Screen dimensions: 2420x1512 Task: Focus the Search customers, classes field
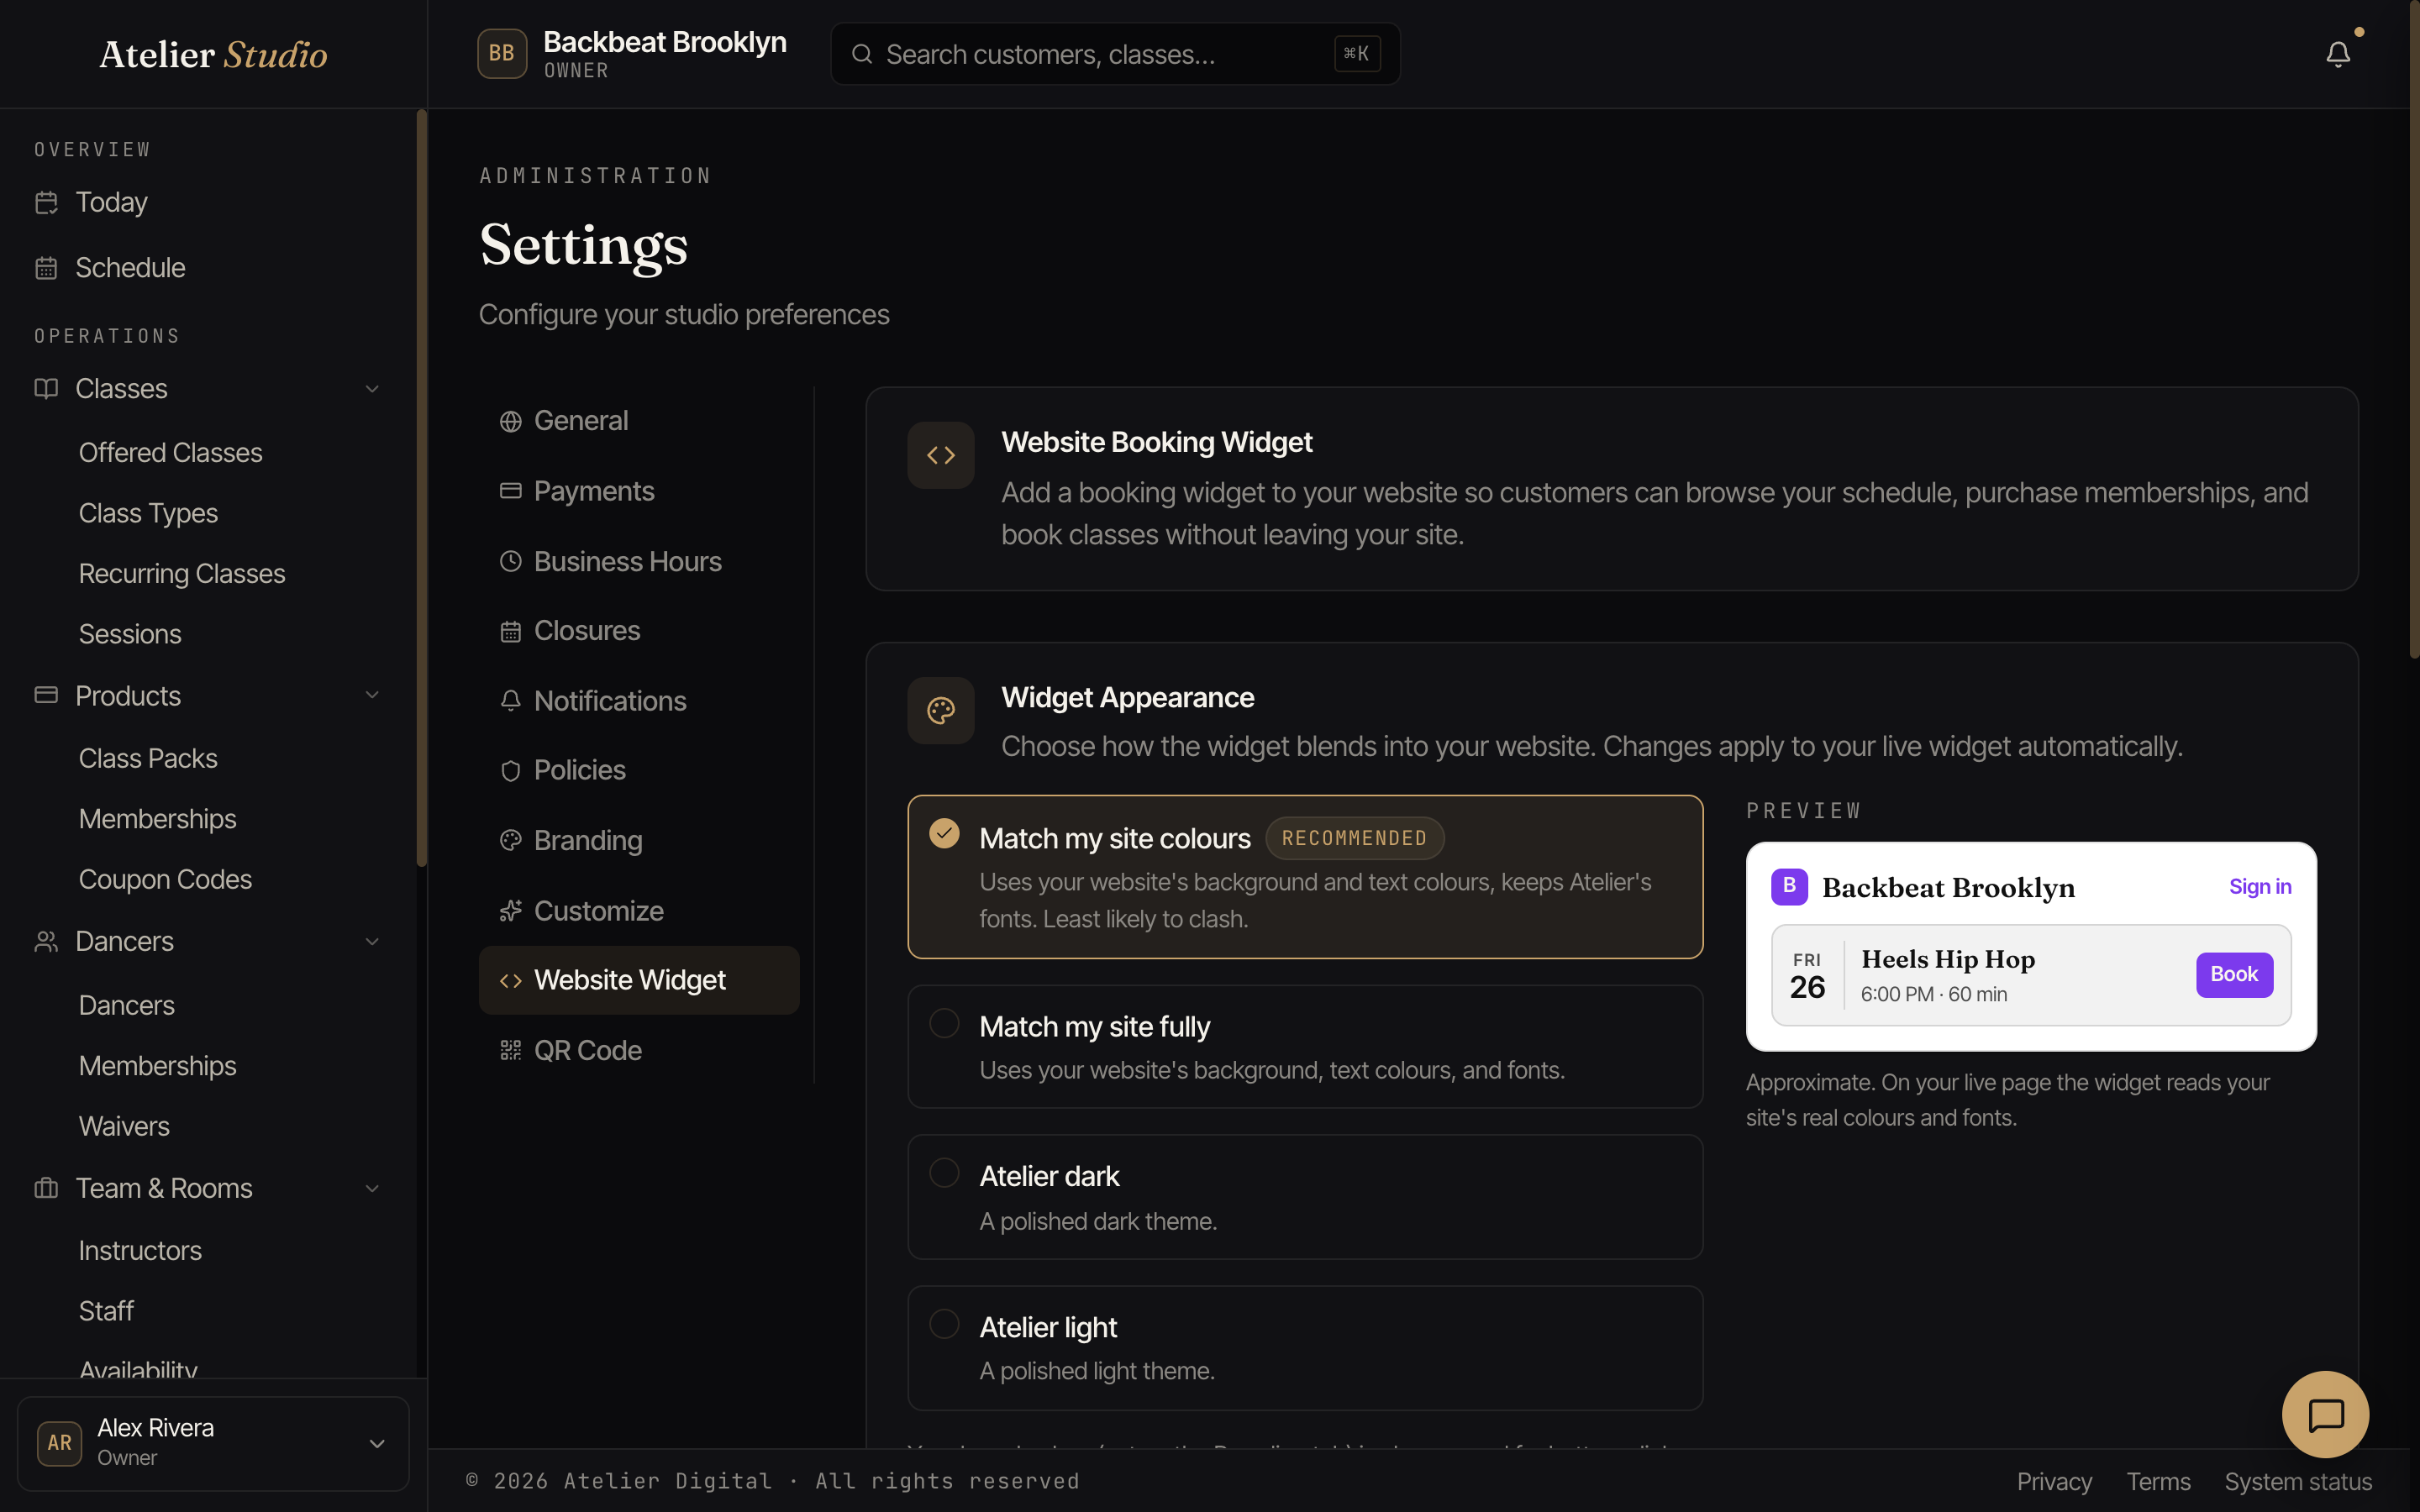1115,54
